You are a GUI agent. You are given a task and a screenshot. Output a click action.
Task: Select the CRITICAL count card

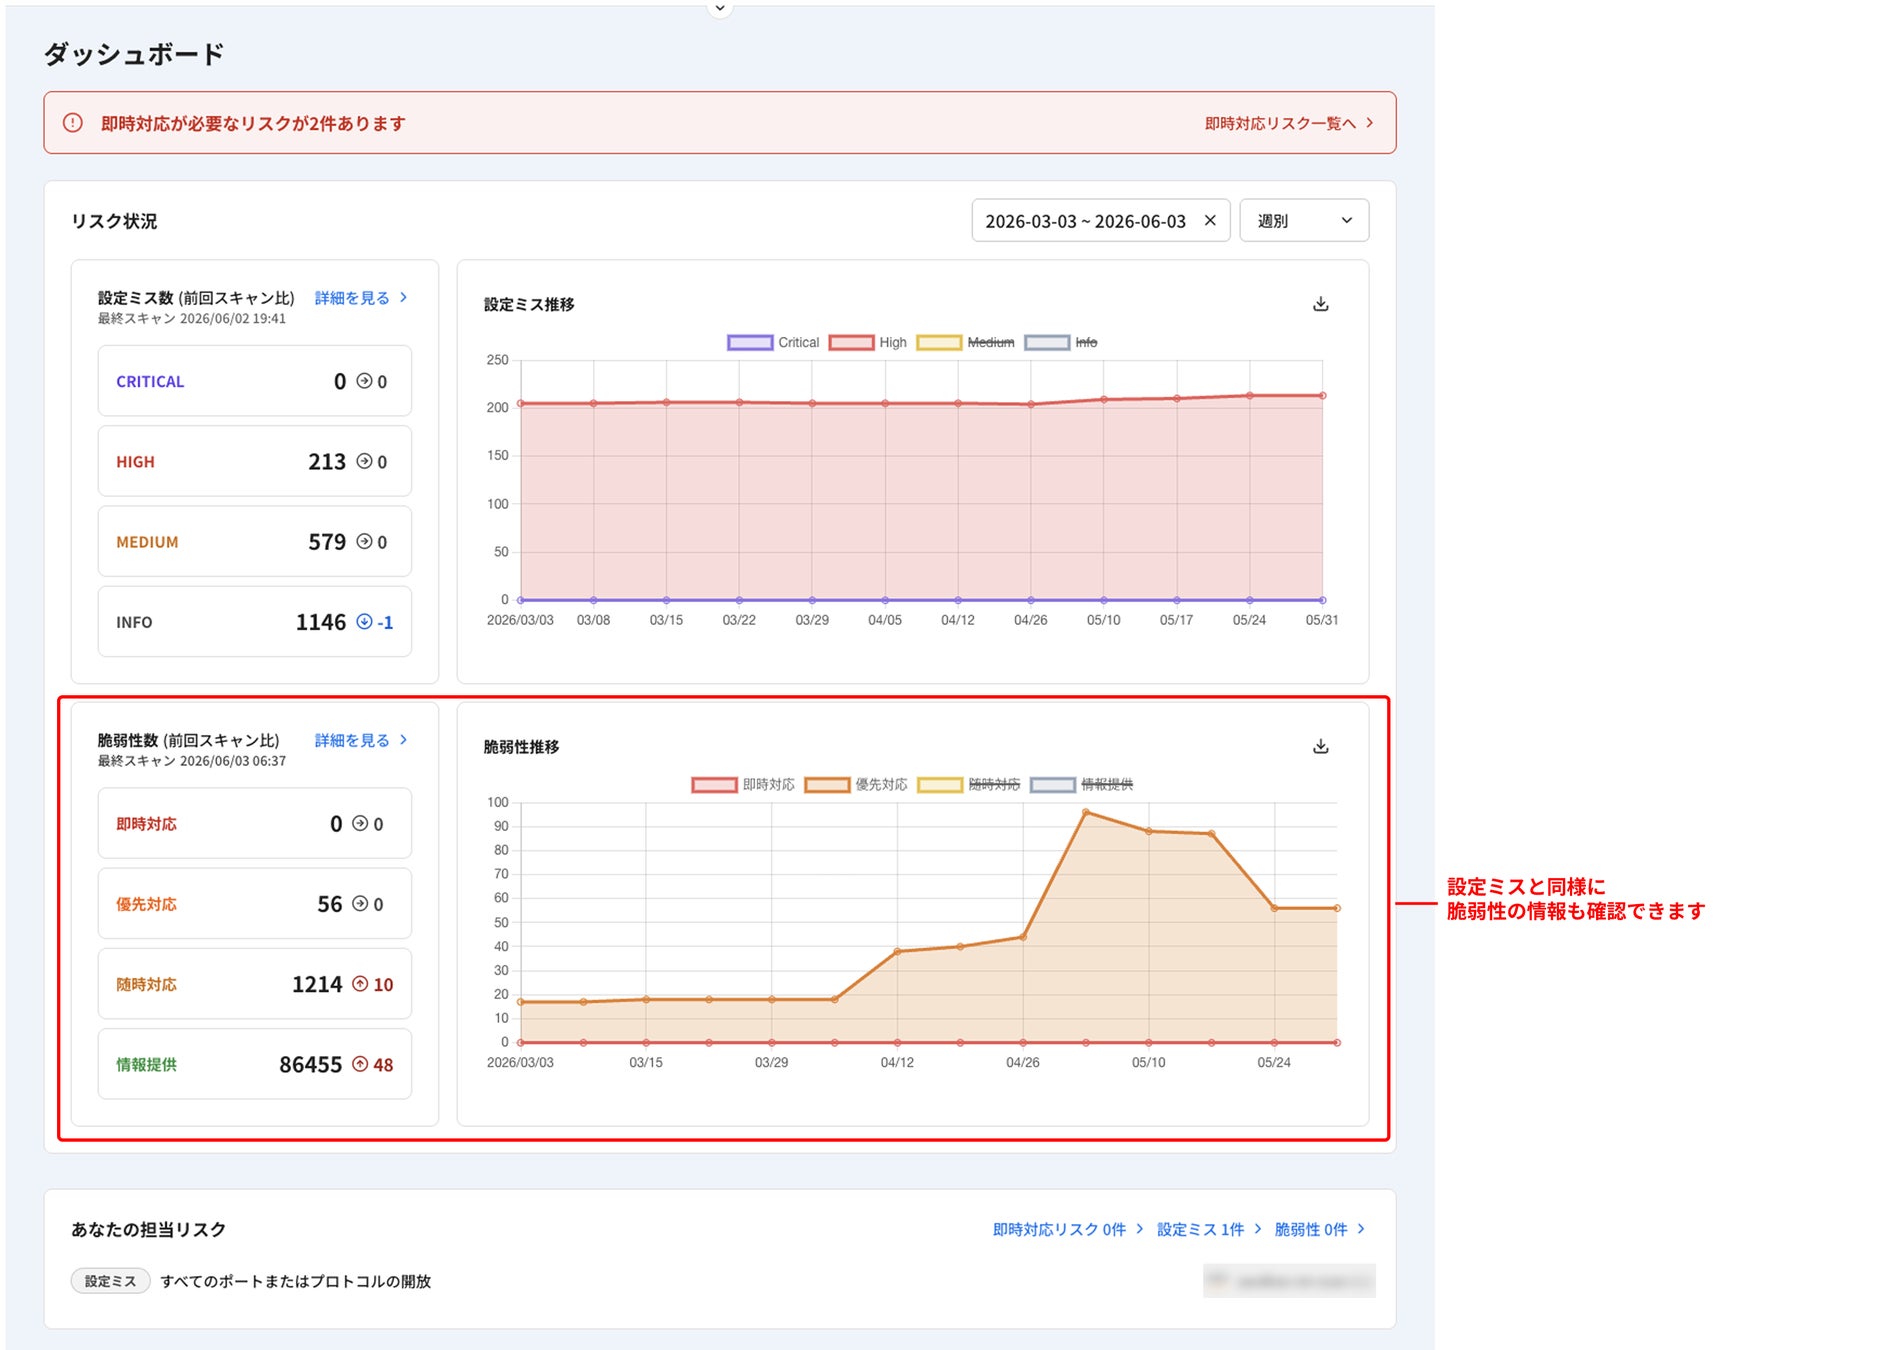pyautogui.click(x=255, y=381)
